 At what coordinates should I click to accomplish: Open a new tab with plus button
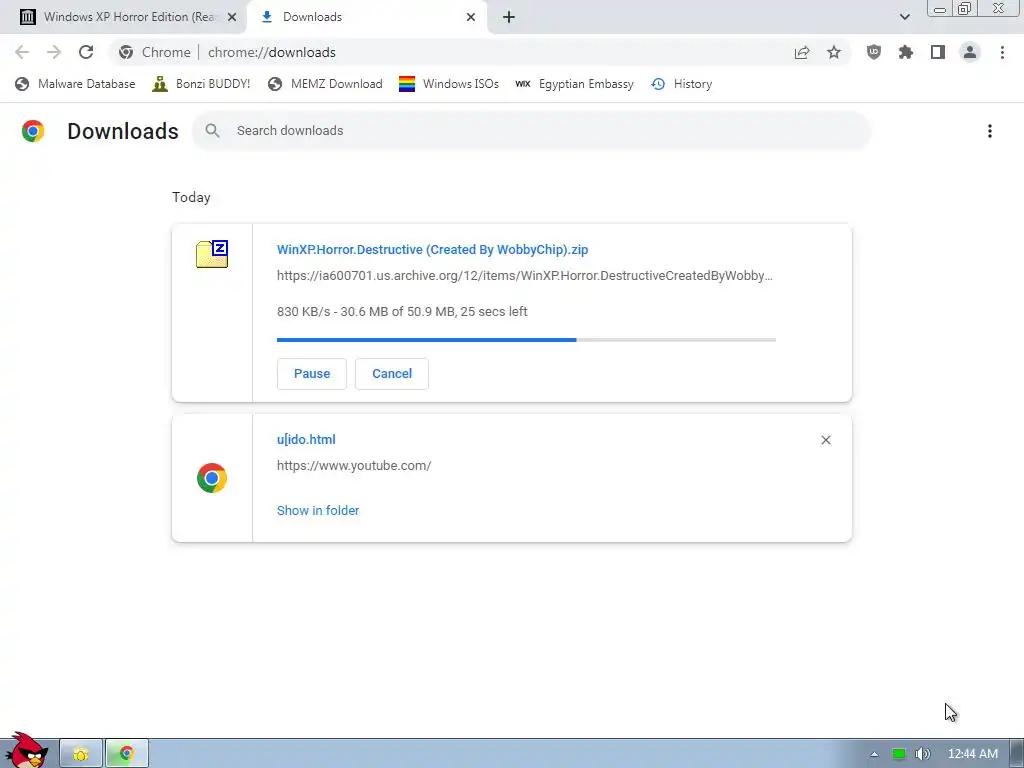pyautogui.click(x=509, y=17)
